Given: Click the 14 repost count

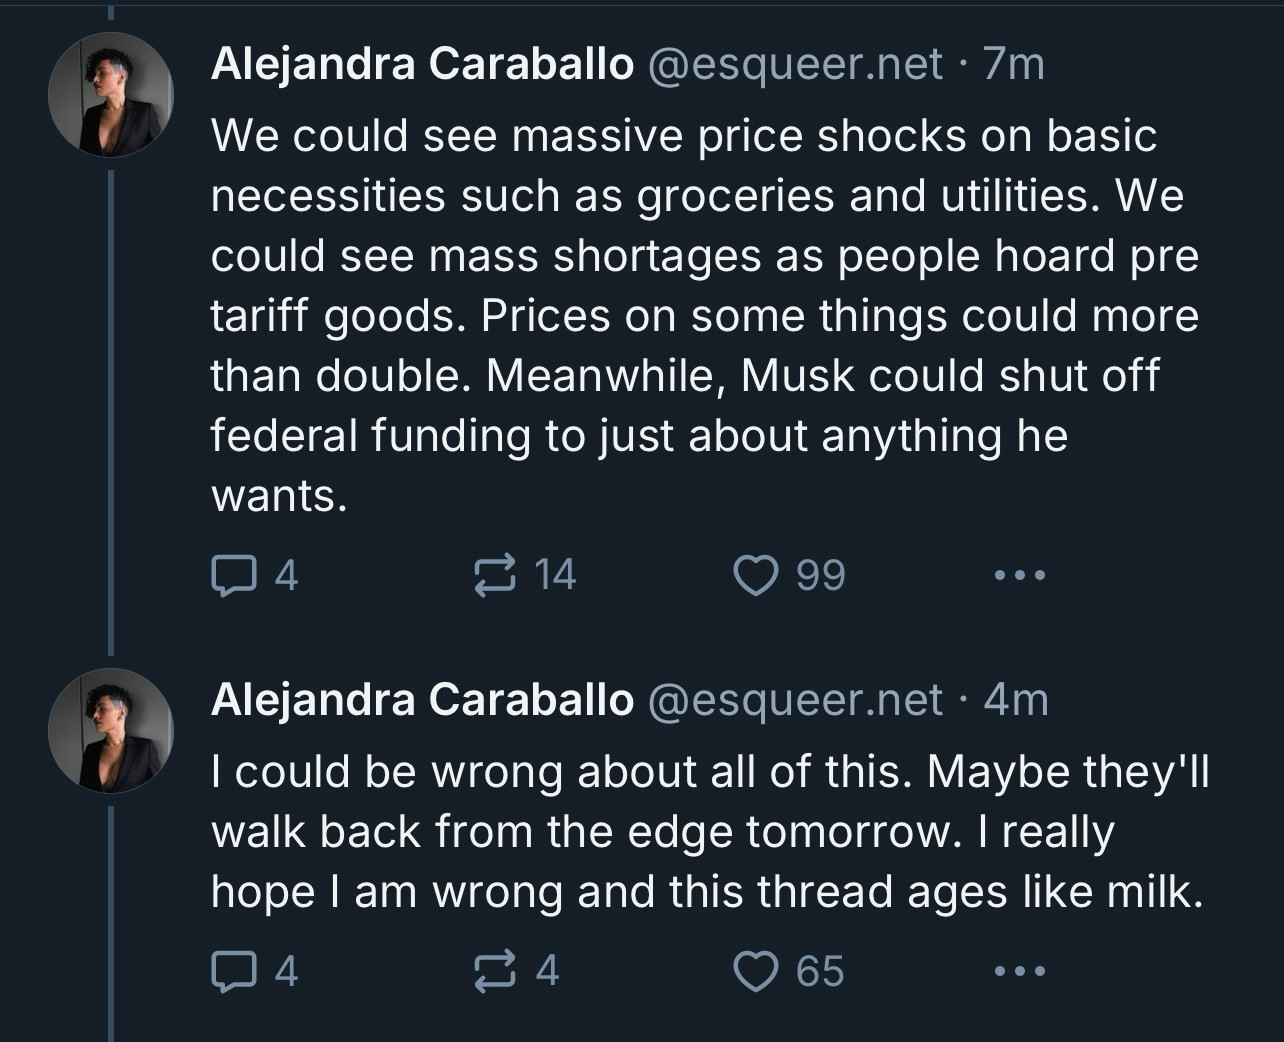Looking at the screenshot, I should [555, 575].
